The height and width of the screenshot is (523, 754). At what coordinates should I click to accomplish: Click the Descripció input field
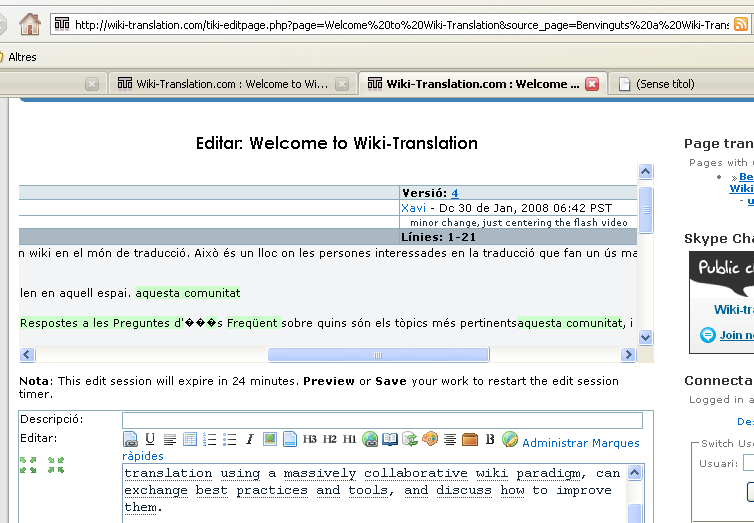coord(382,420)
